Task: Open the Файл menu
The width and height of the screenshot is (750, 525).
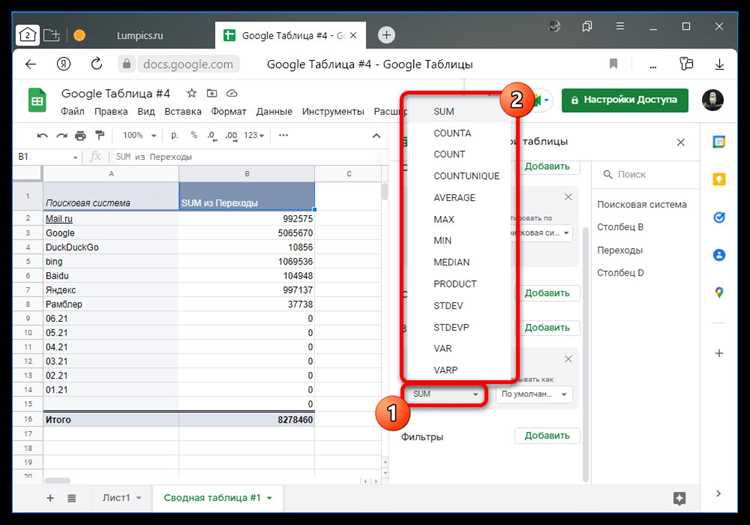Action: click(72, 111)
